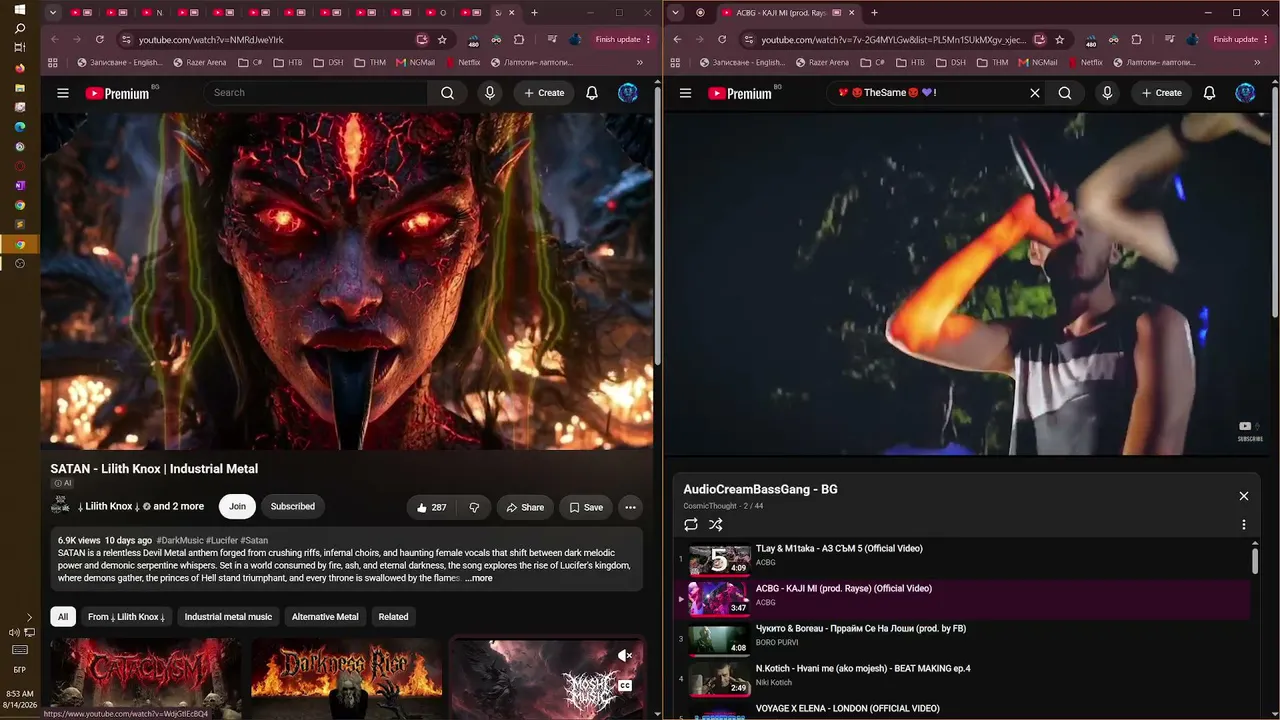Open the Extensions puzzle icon in the SATAN window
Image resolution: width=1280 pixels, height=720 pixels.
pos(519,39)
